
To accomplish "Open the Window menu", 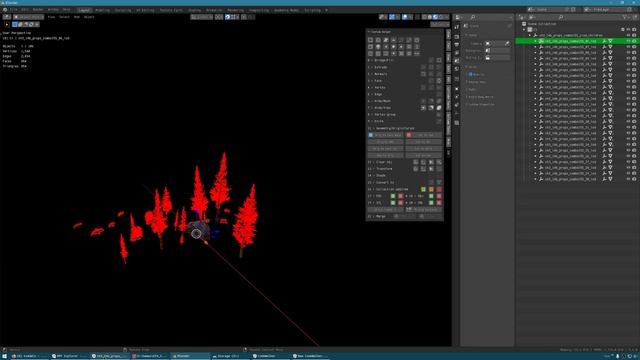I will coord(53,10).
